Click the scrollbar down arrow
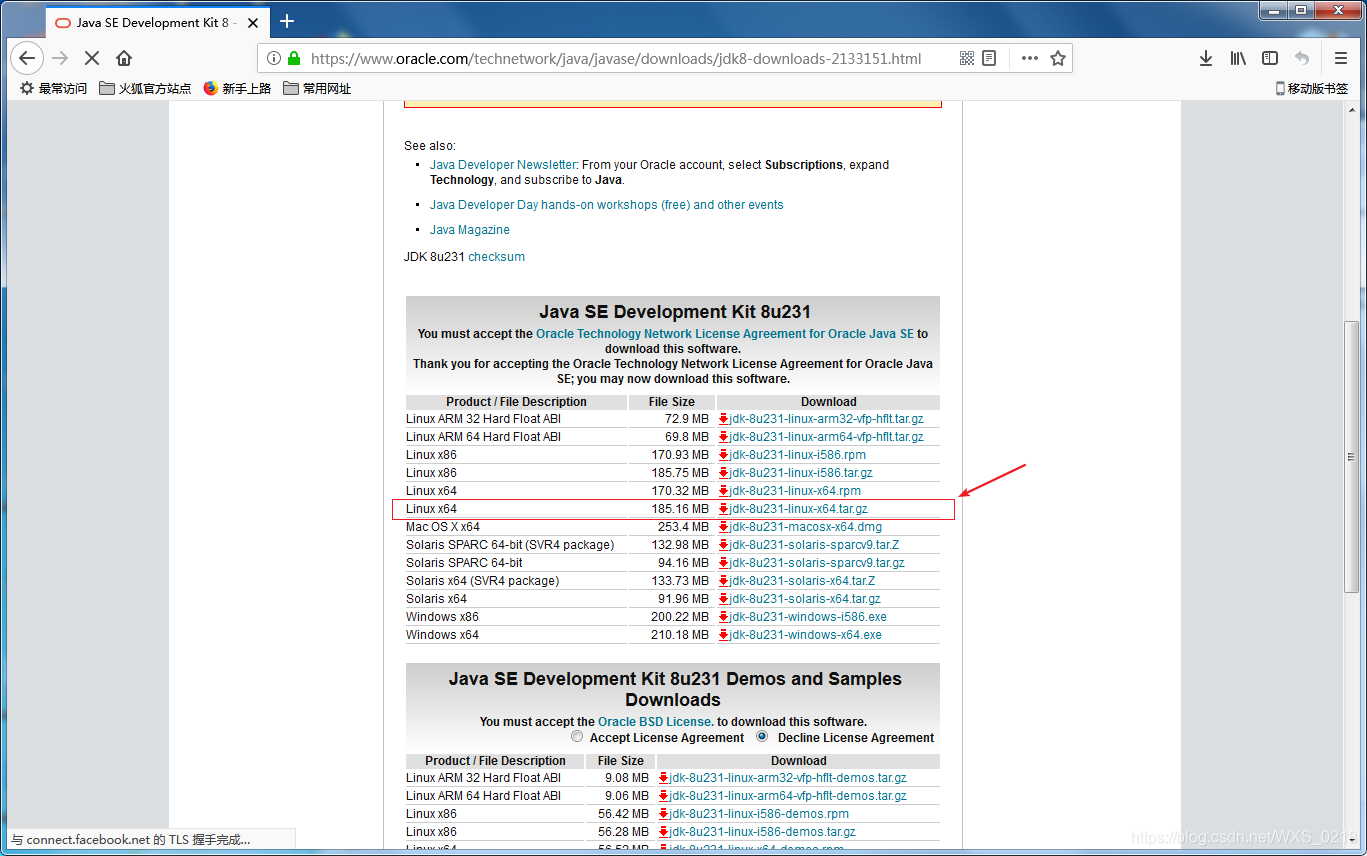This screenshot has height=856, width=1367. point(1352,840)
